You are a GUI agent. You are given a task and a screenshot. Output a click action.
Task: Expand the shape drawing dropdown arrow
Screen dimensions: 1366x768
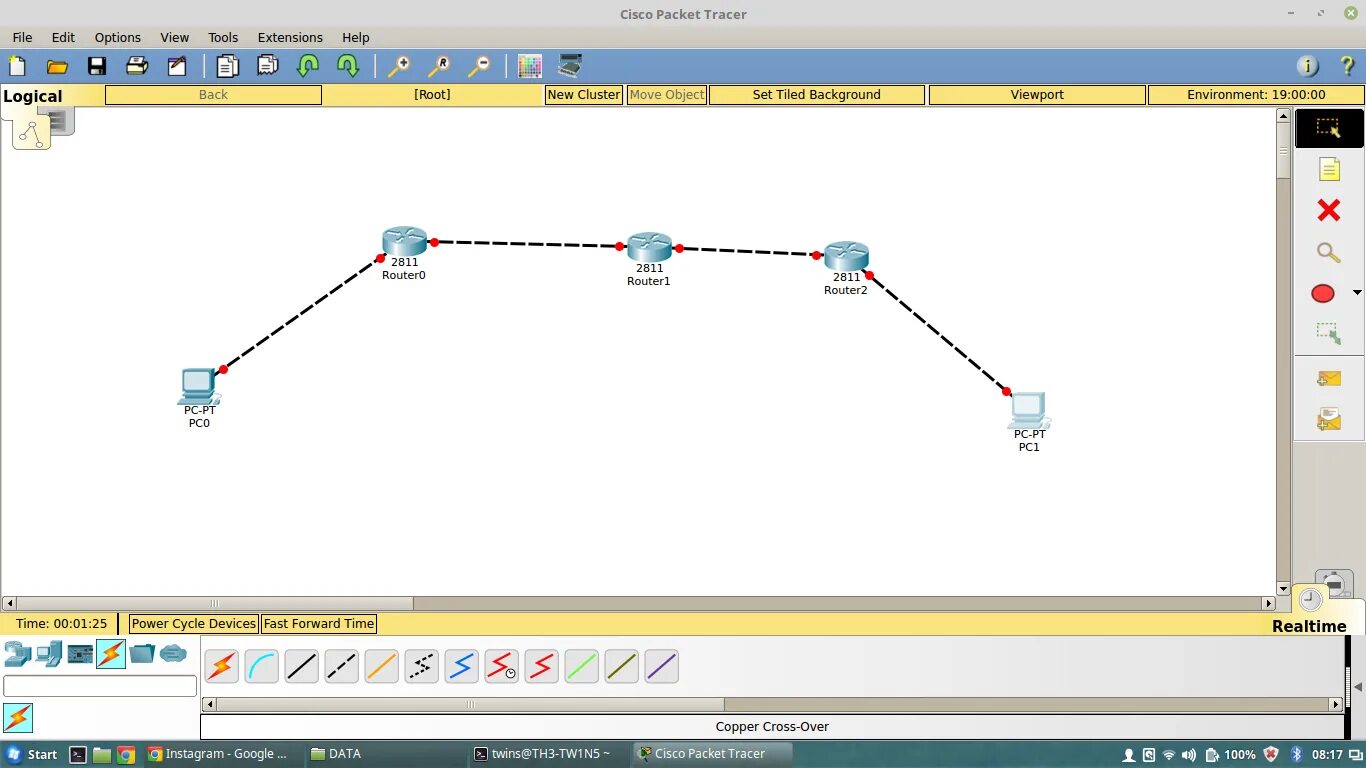click(x=1357, y=293)
